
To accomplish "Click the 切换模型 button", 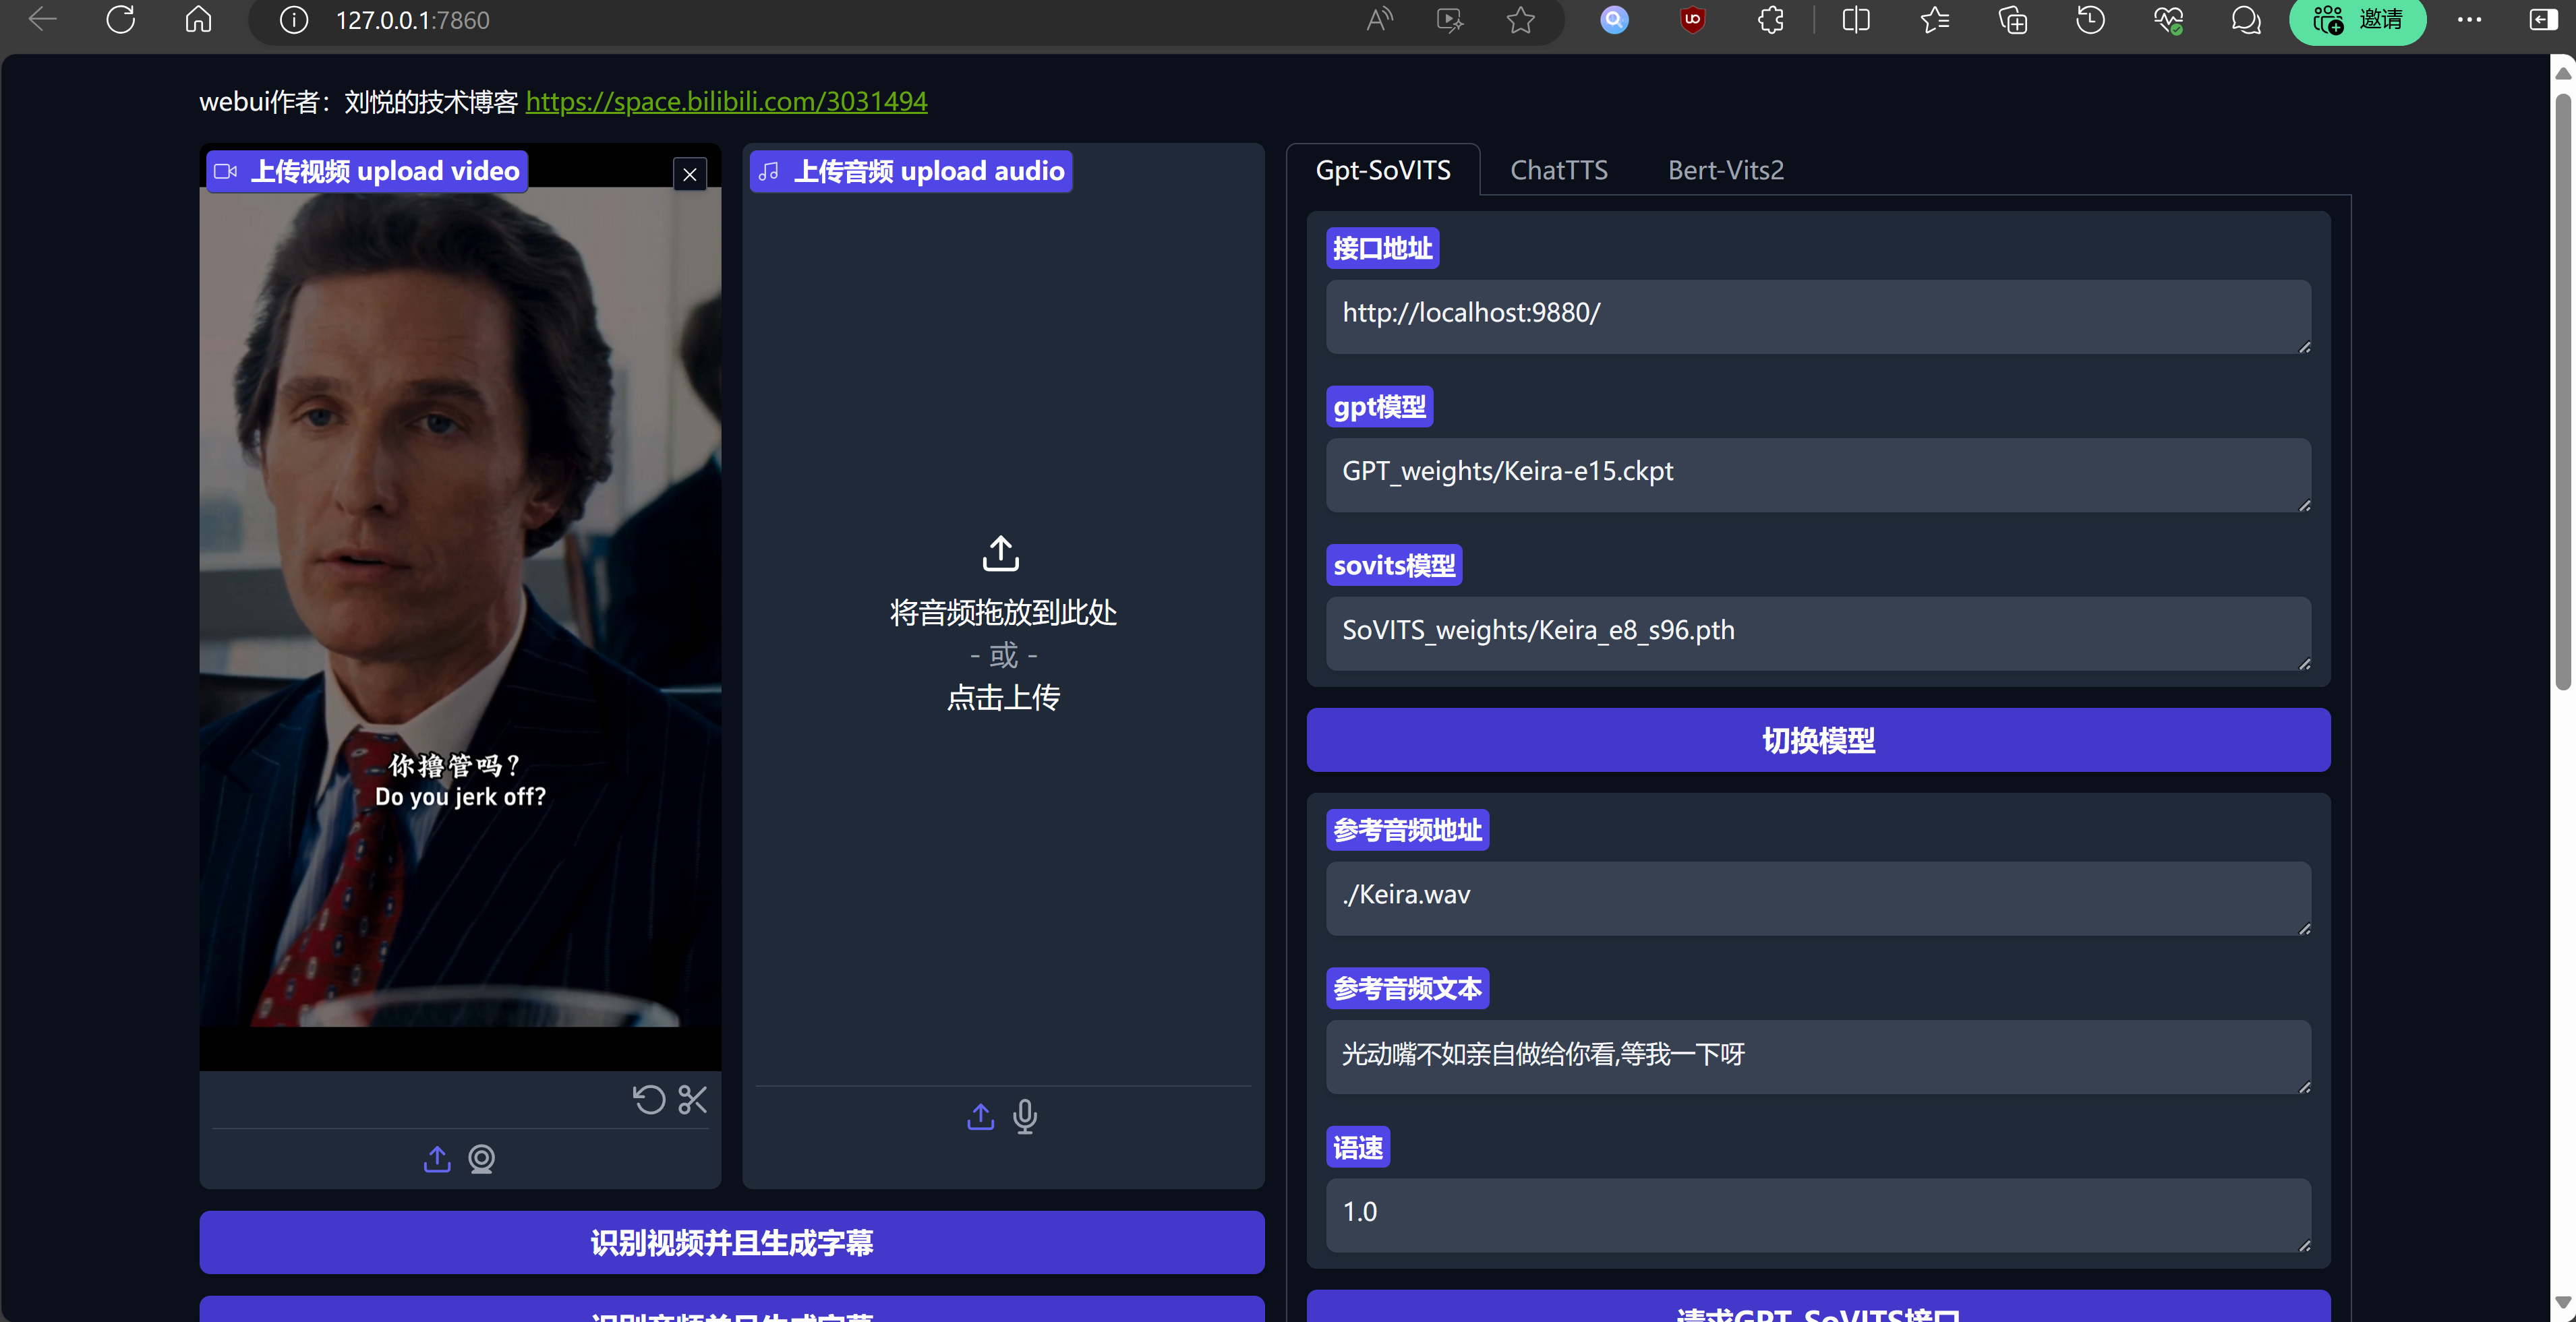I will [x=1818, y=740].
